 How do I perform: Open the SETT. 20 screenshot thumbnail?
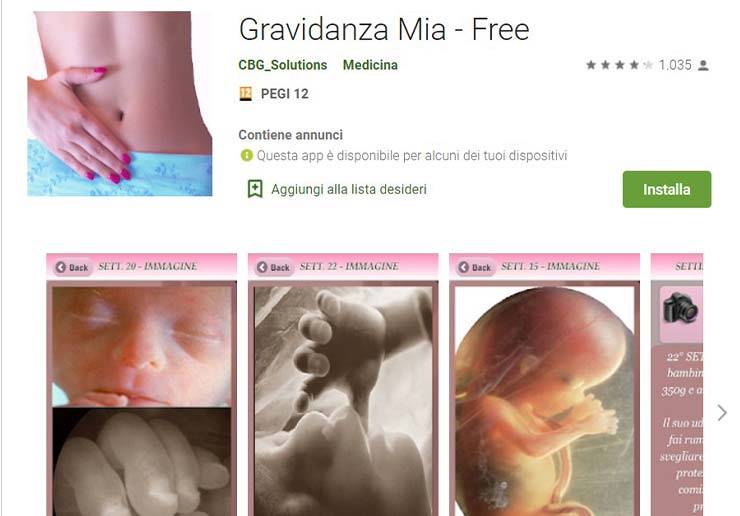pos(142,385)
